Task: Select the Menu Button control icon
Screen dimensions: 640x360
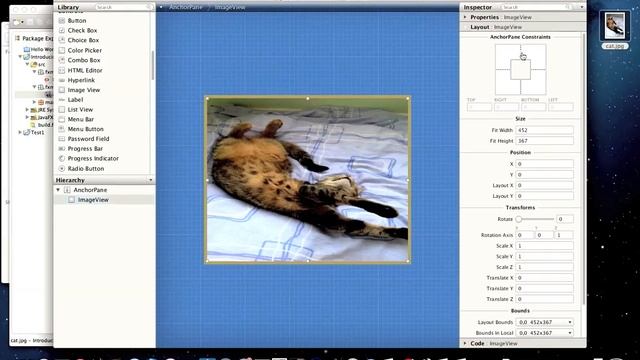Action: coord(62,129)
